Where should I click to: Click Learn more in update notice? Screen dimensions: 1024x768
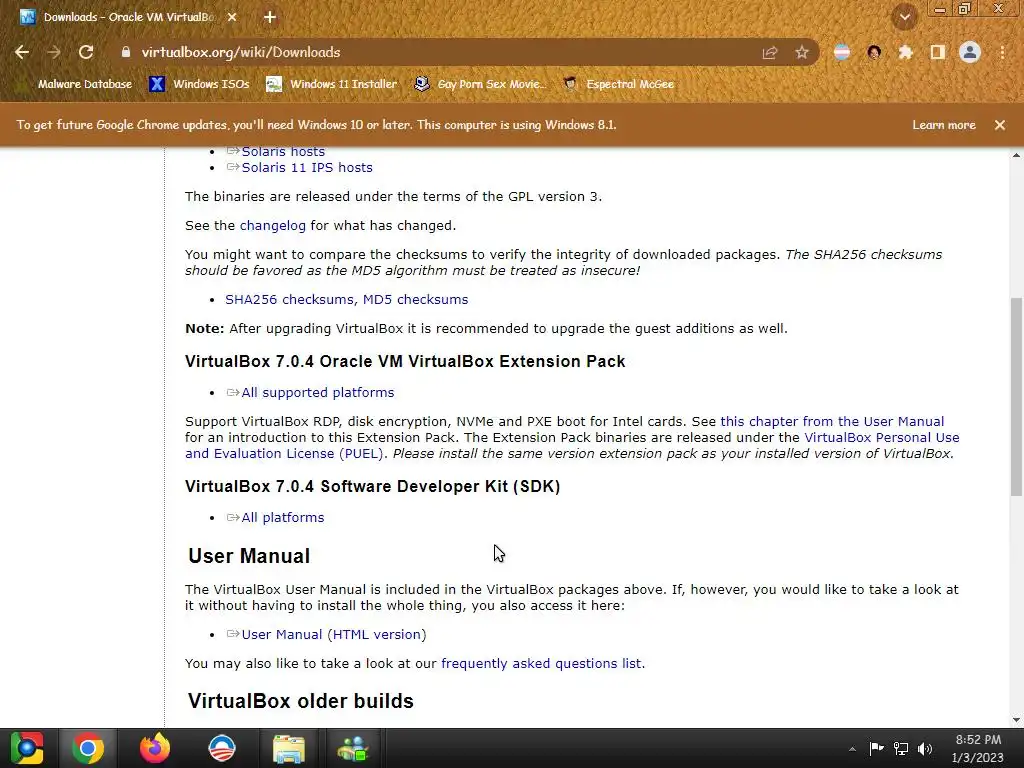944,125
